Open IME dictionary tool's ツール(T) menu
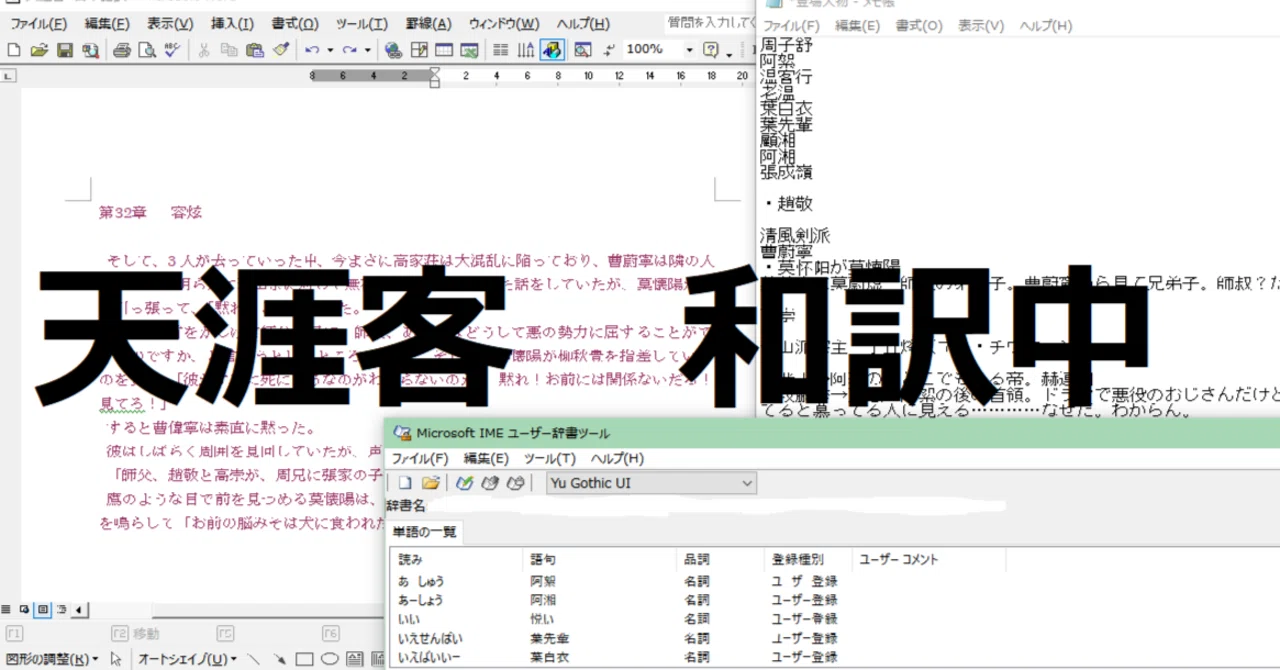Screen dimensions: 1280x670 click(x=550, y=459)
